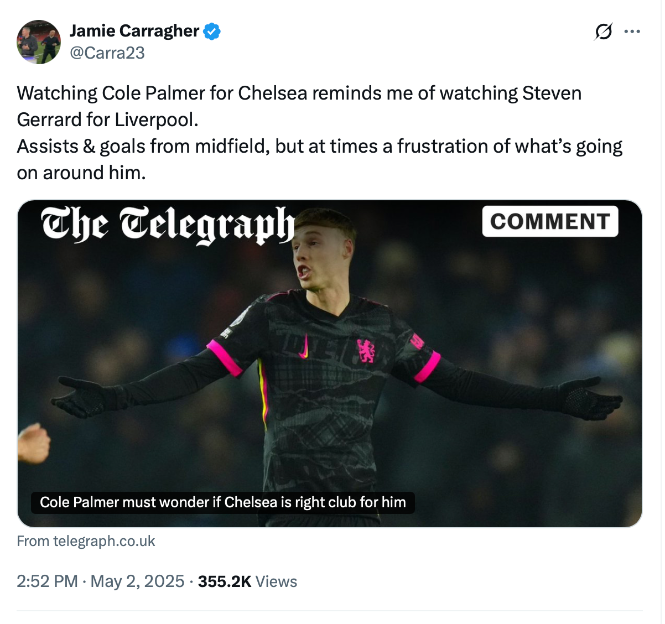Open the three-dot More options menu
This screenshot has width=665, height=624.
(x=632, y=31)
